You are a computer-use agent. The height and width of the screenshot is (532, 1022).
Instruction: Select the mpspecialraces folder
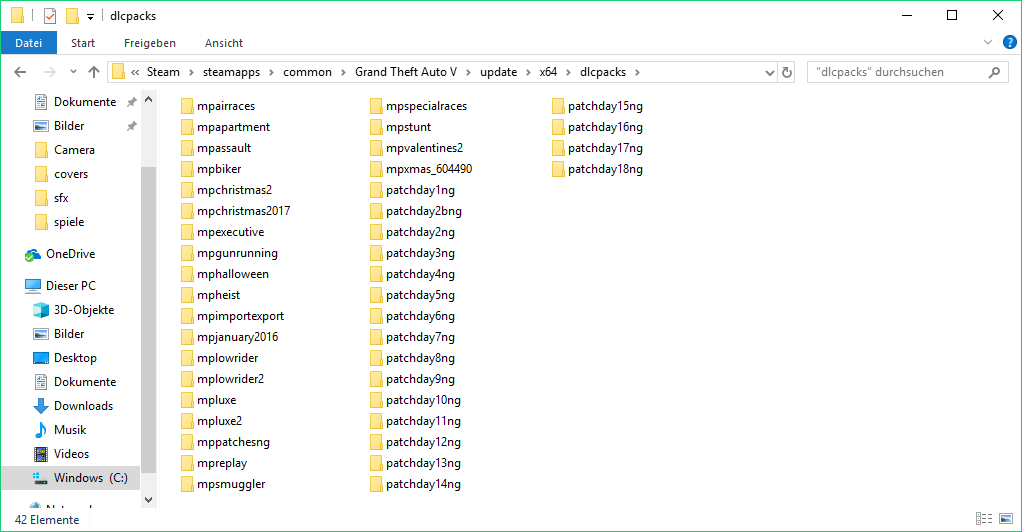tap(426, 106)
